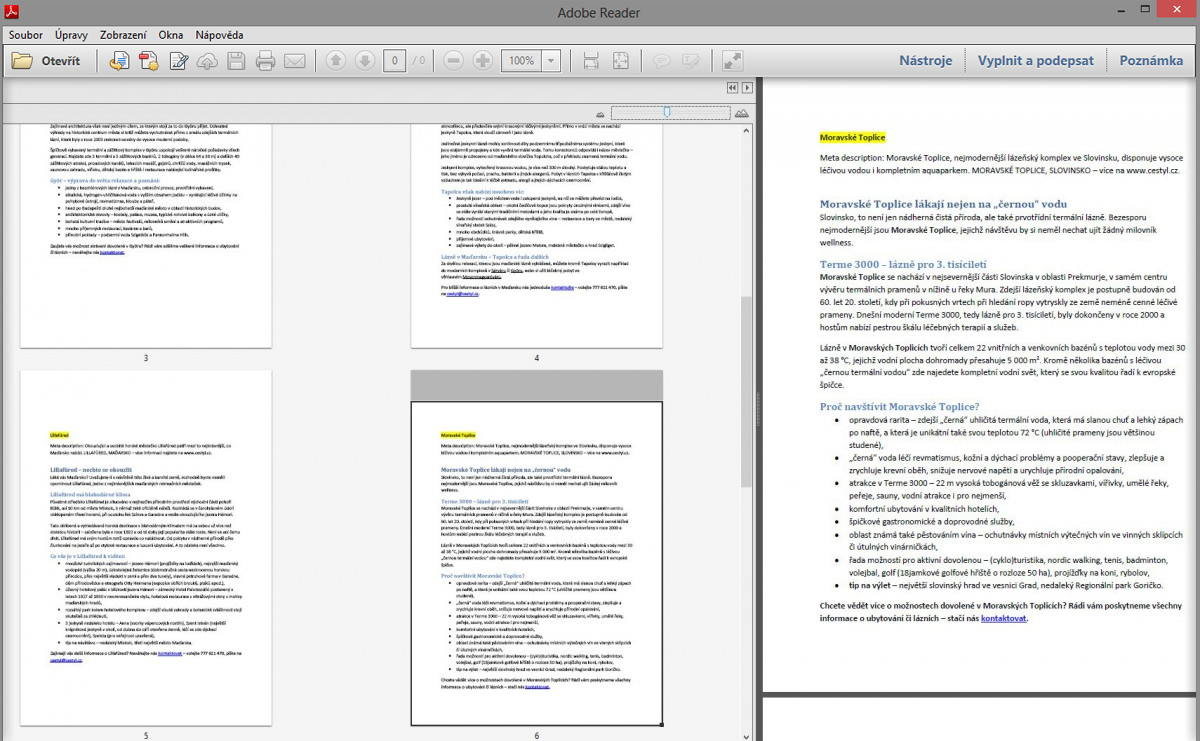1200x741 pixels.
Task: Click the create PDF icon
Action: [149, 60]
